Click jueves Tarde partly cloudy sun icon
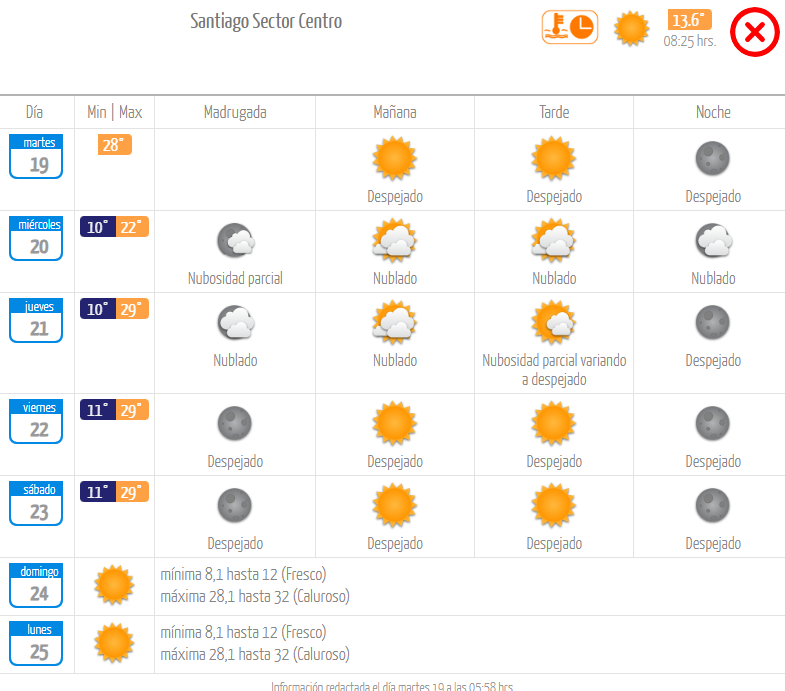The width and height of the screenshot is (785, 691). tap(554, 322)
